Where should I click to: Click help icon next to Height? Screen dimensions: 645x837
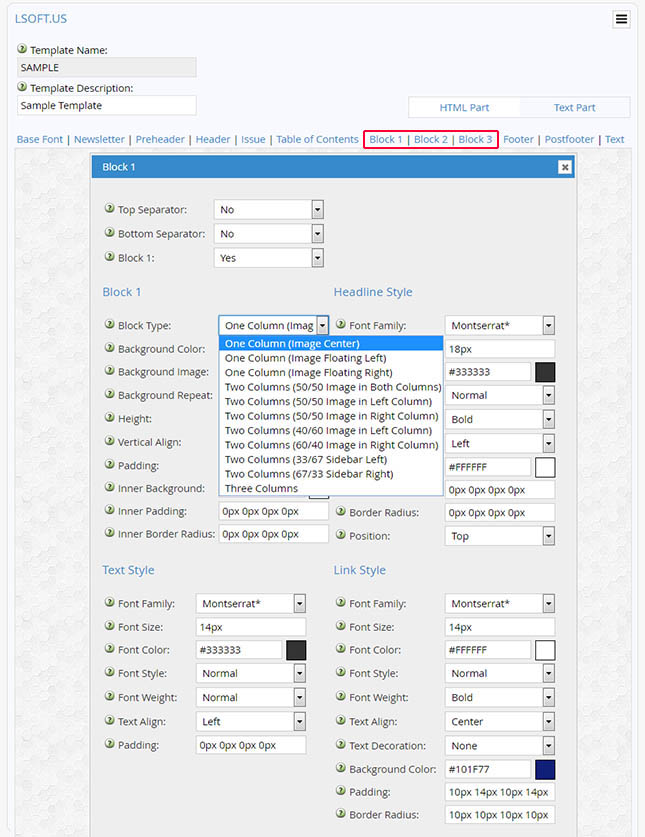tap(109, 417)
